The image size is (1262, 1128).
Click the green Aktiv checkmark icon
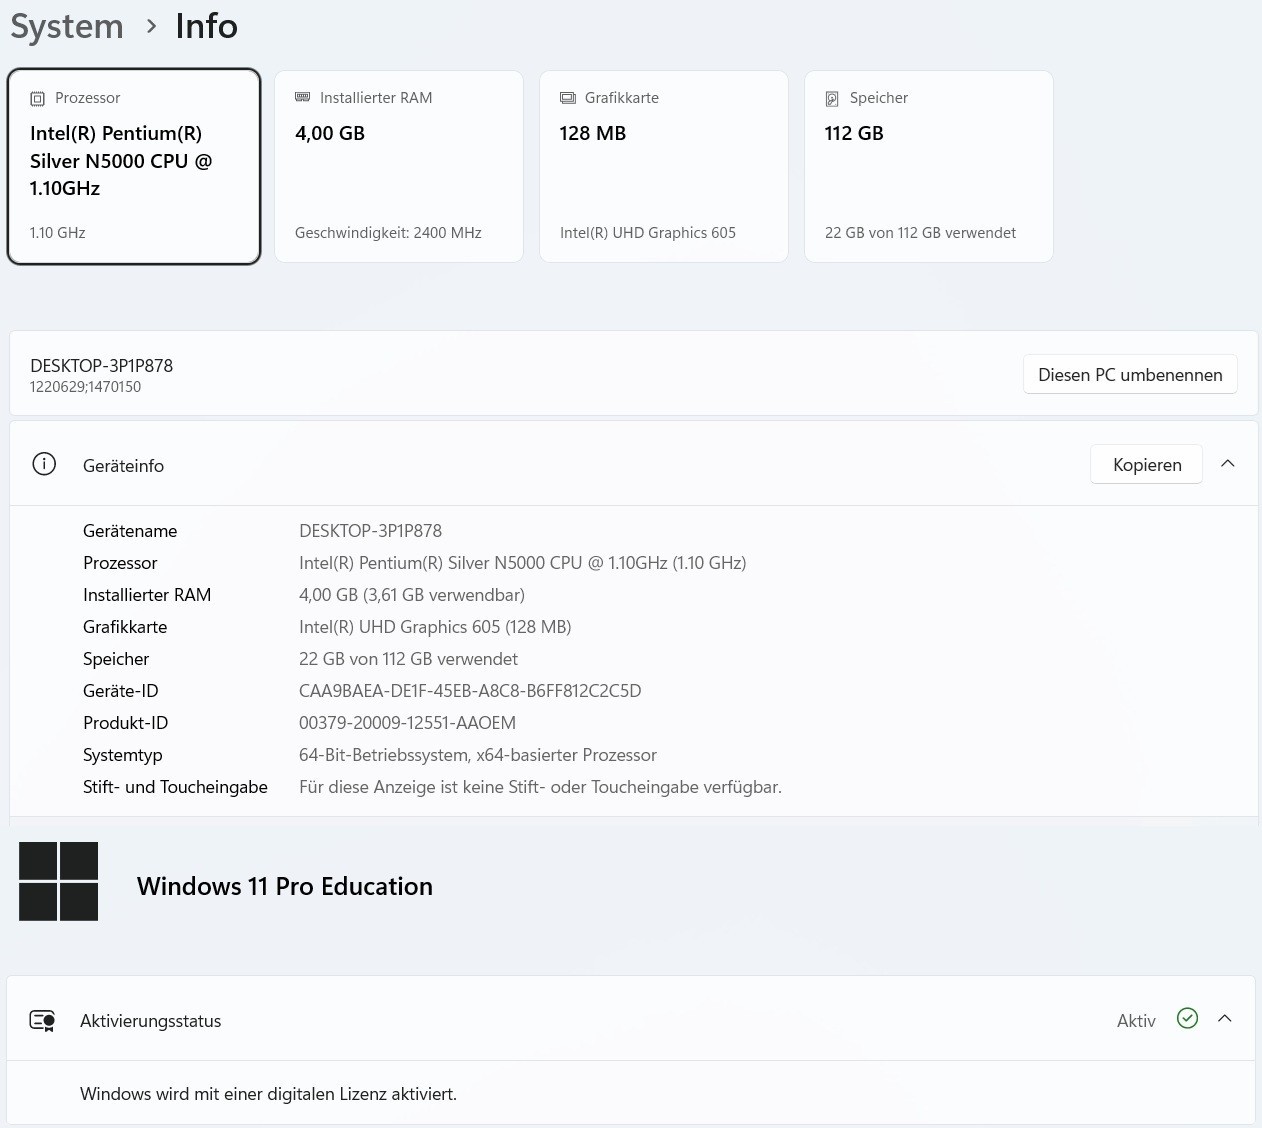[1187, 1018]
